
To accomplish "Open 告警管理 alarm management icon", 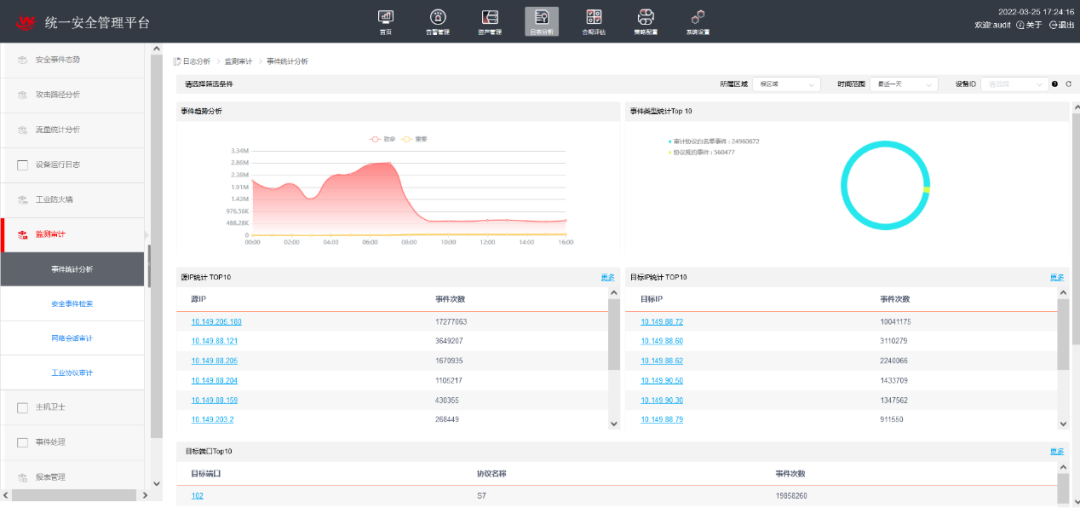I will [x=437, y=17].
